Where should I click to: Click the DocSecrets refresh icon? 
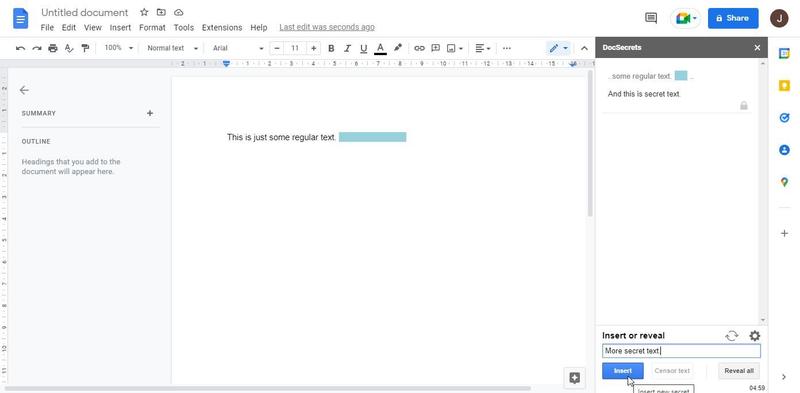coord(732,335)
